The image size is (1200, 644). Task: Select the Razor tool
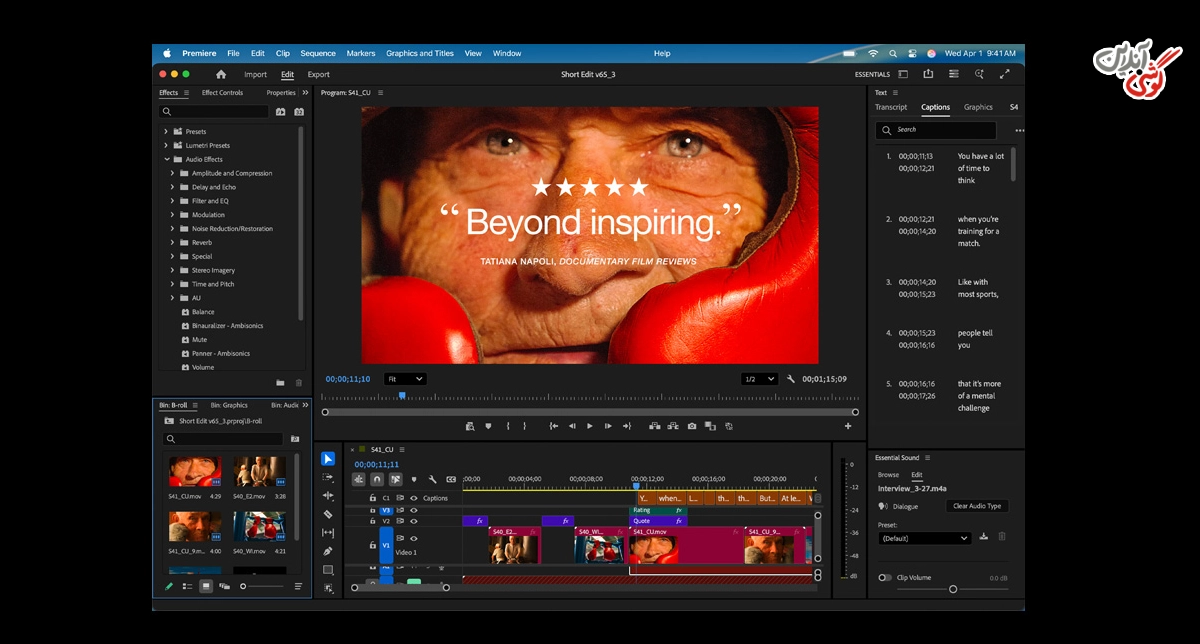coord(328,514)
